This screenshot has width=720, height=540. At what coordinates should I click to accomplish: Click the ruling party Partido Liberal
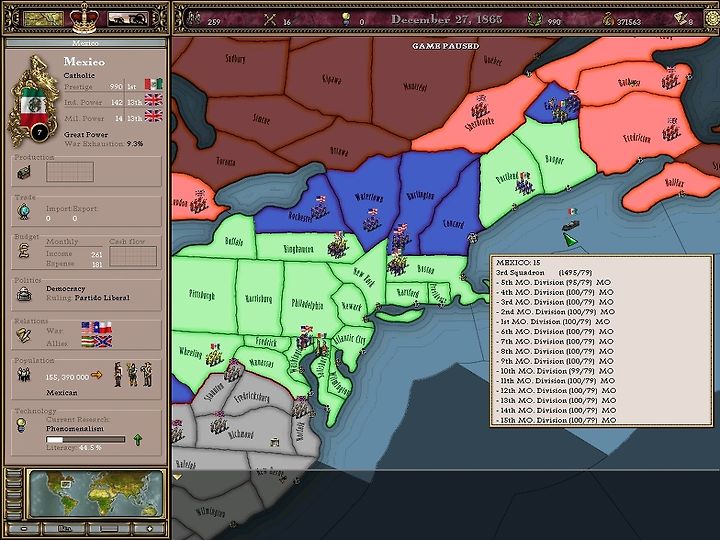(102, 298)
